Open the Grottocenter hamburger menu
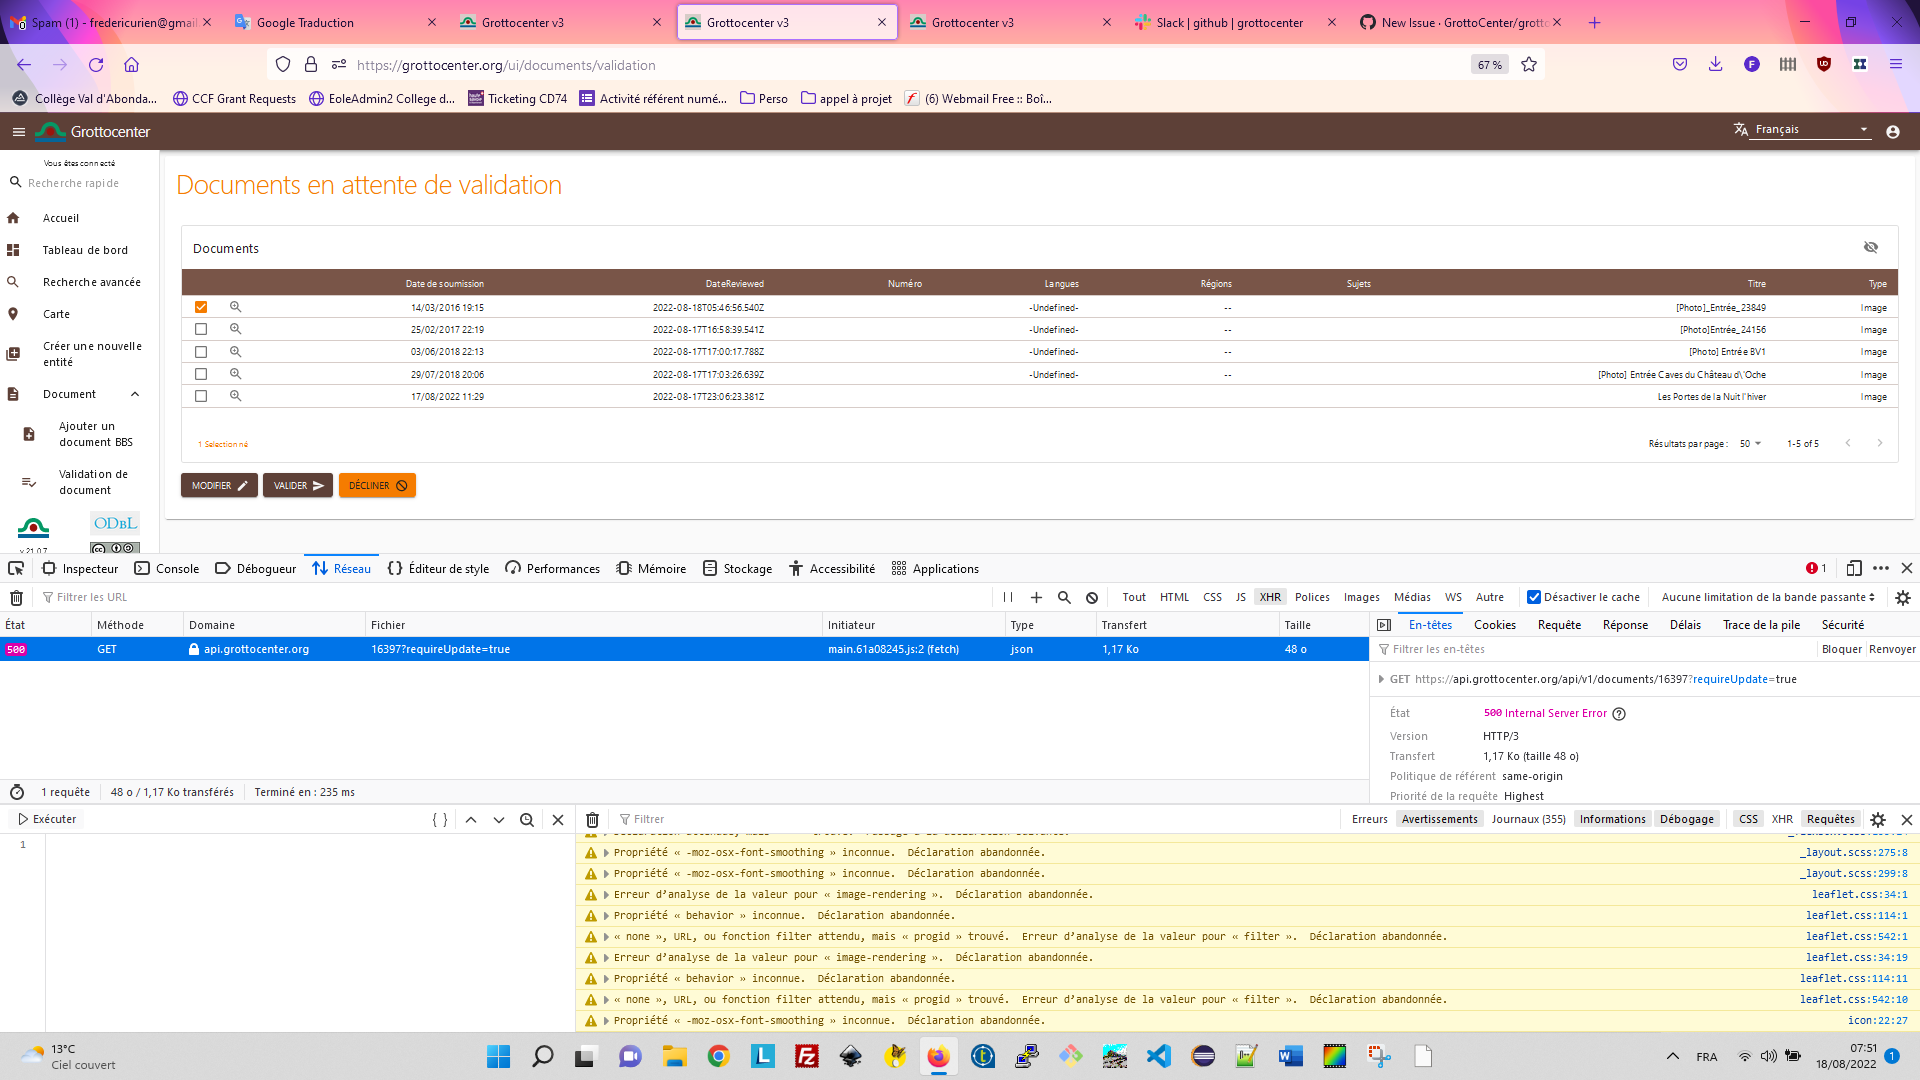 click(18, 131)
